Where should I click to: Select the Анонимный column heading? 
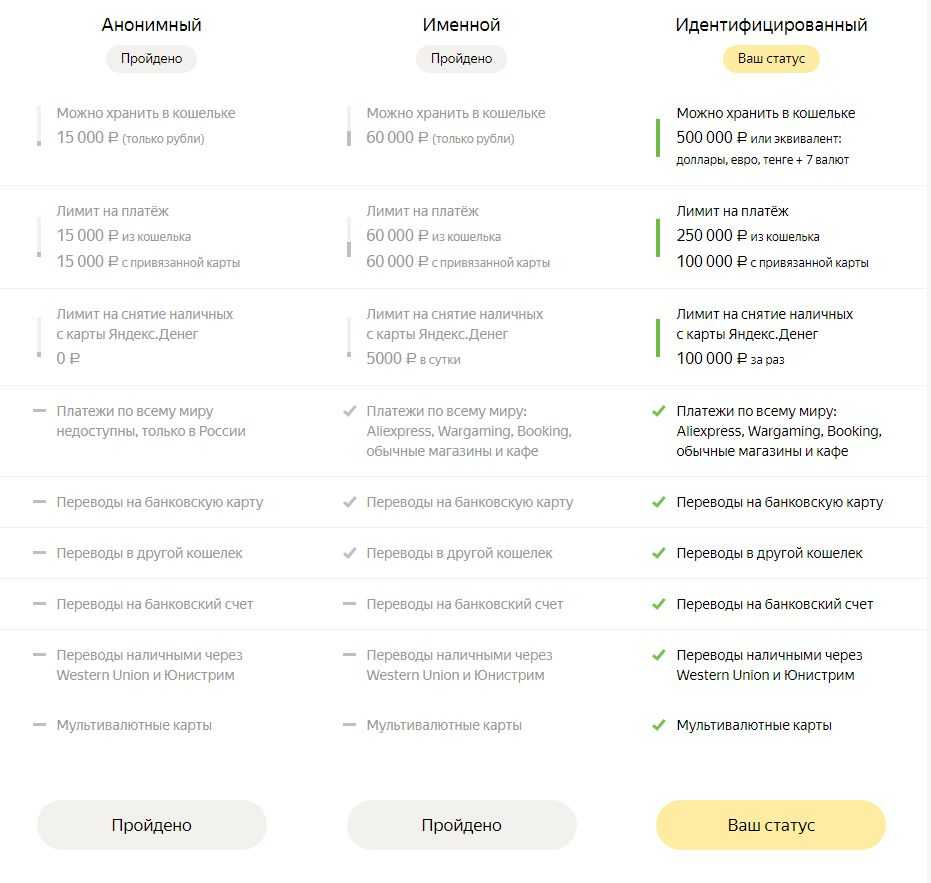pos(151,25)
